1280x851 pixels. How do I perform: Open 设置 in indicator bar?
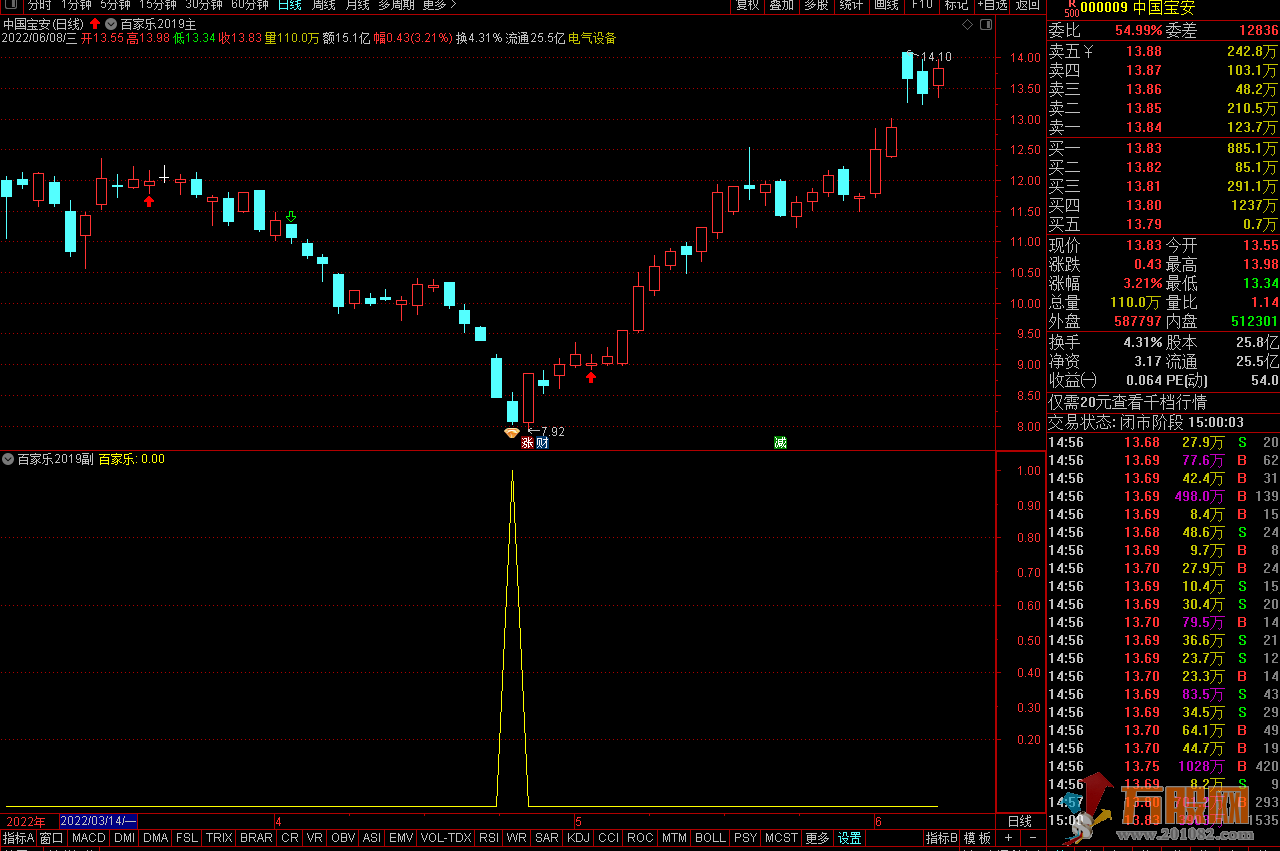(850, 838)
